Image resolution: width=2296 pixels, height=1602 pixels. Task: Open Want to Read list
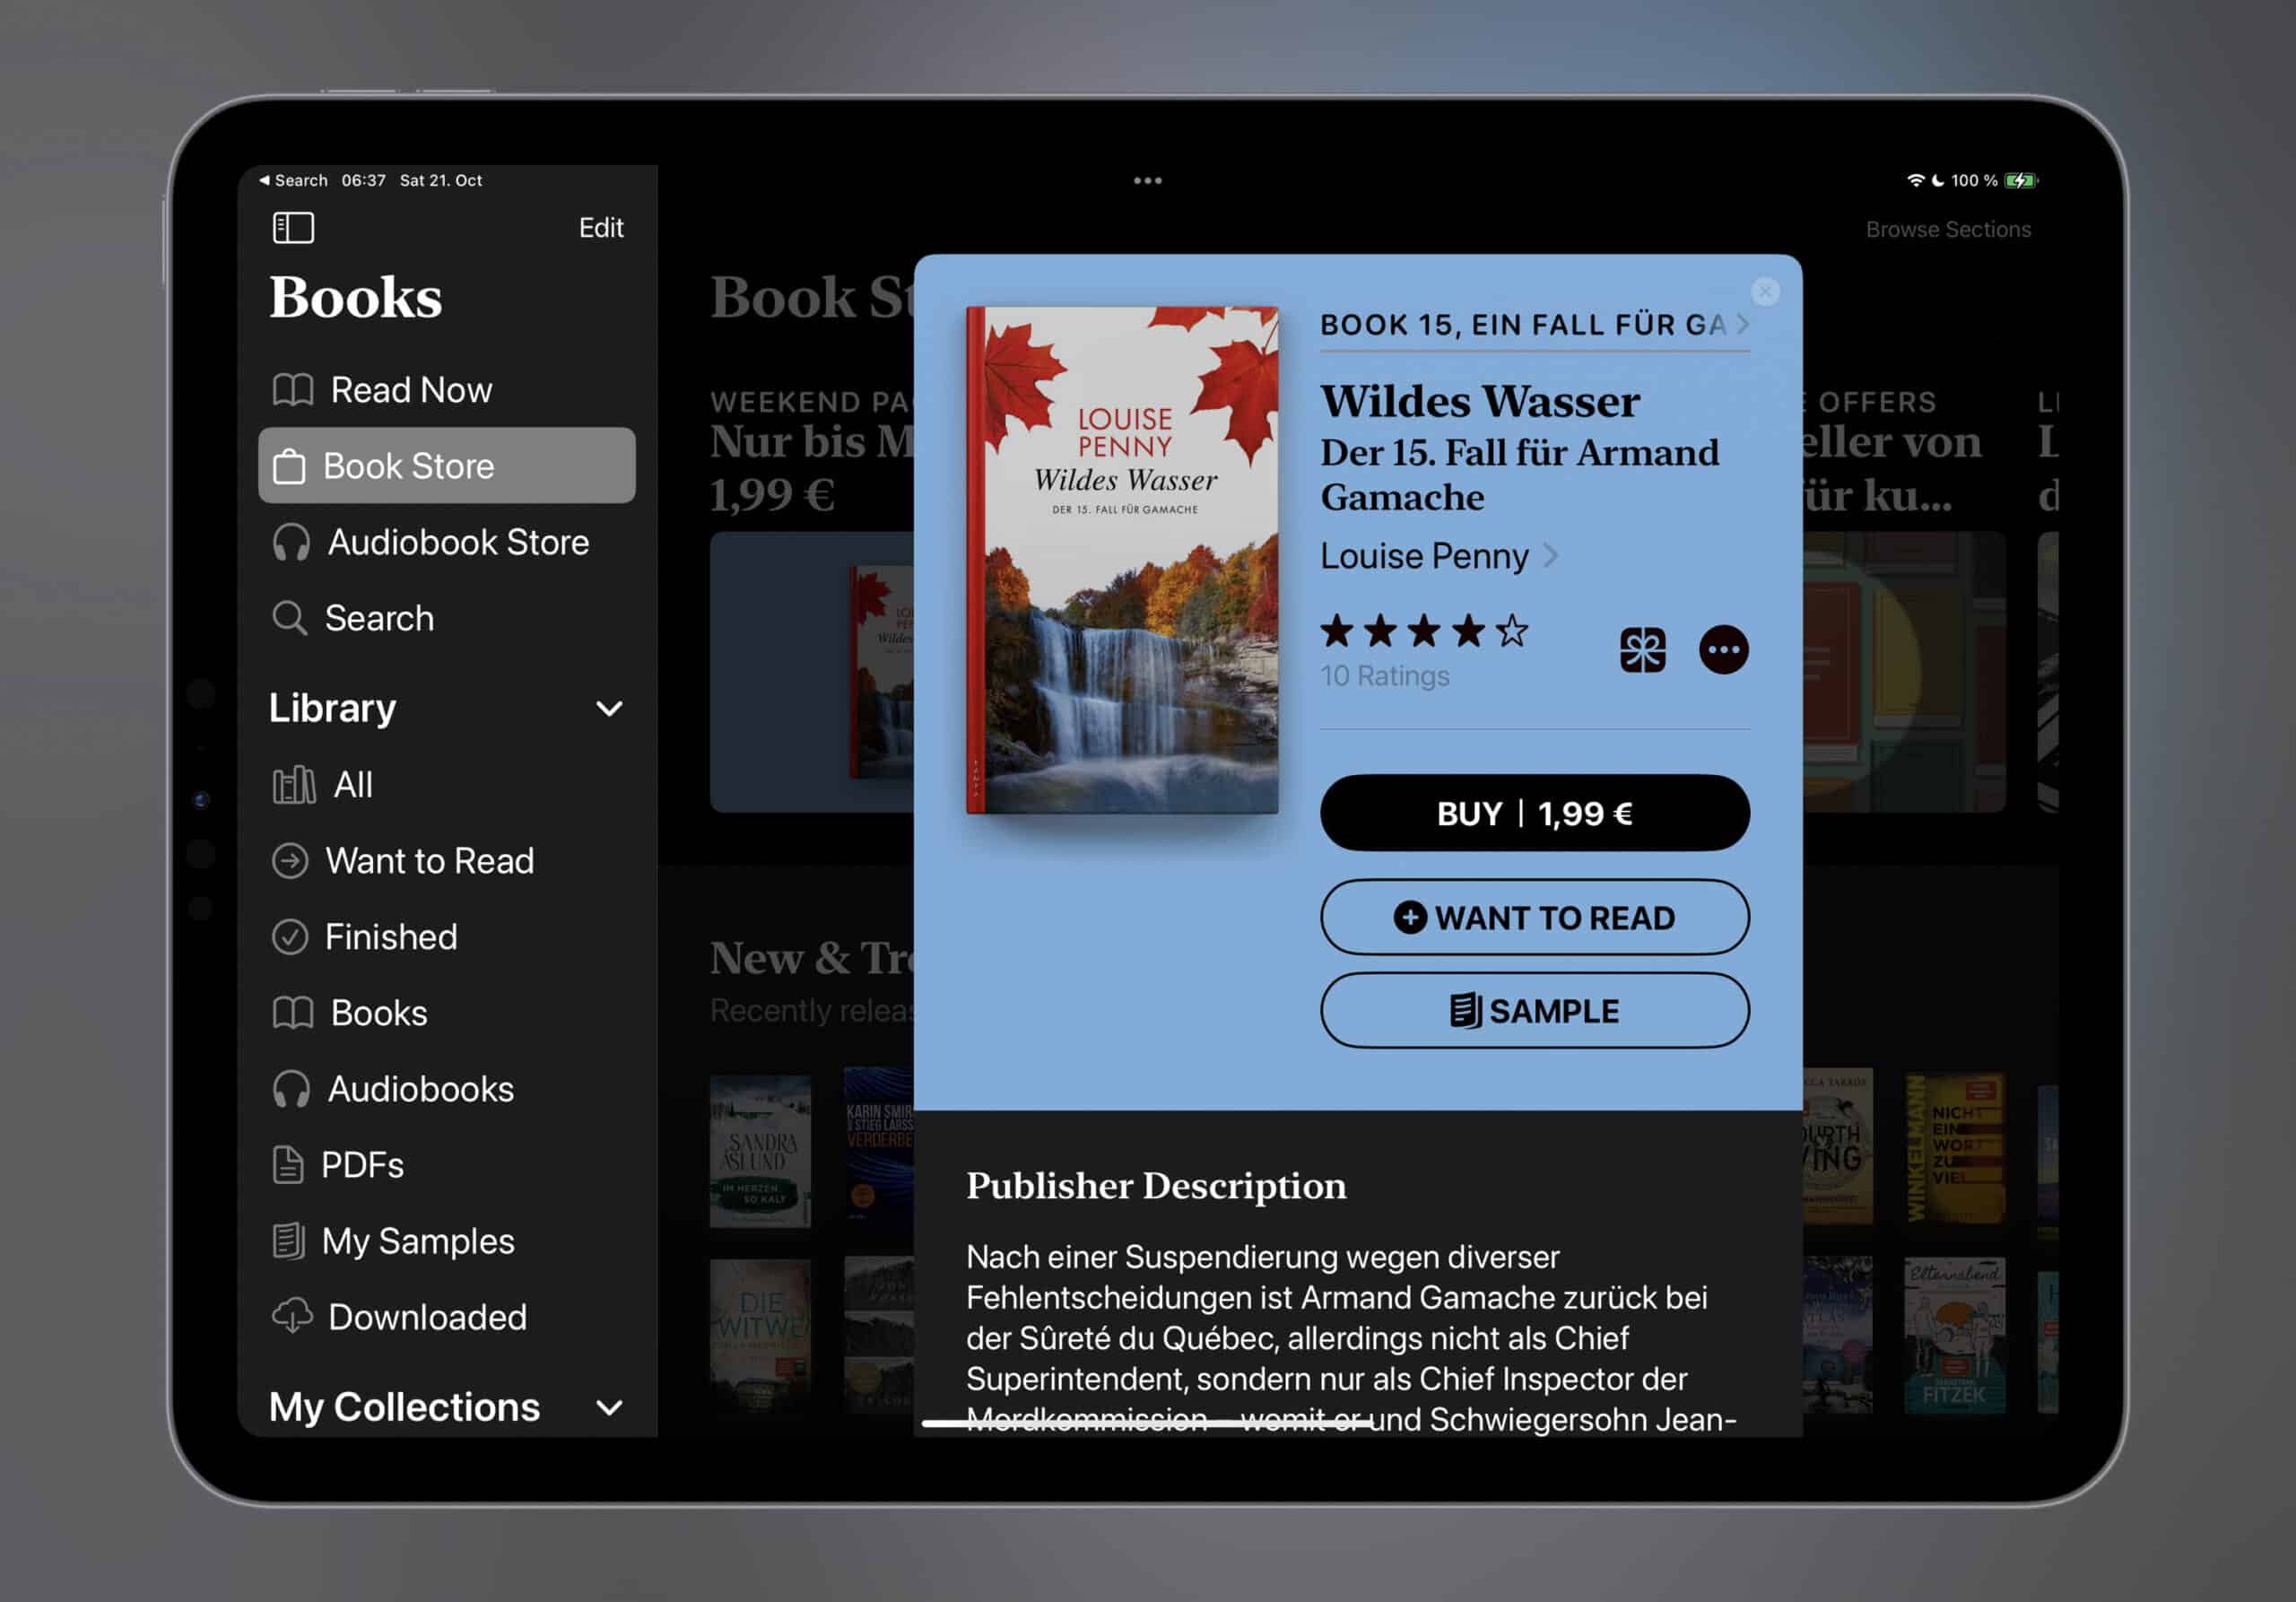click(x=446, y=861)
